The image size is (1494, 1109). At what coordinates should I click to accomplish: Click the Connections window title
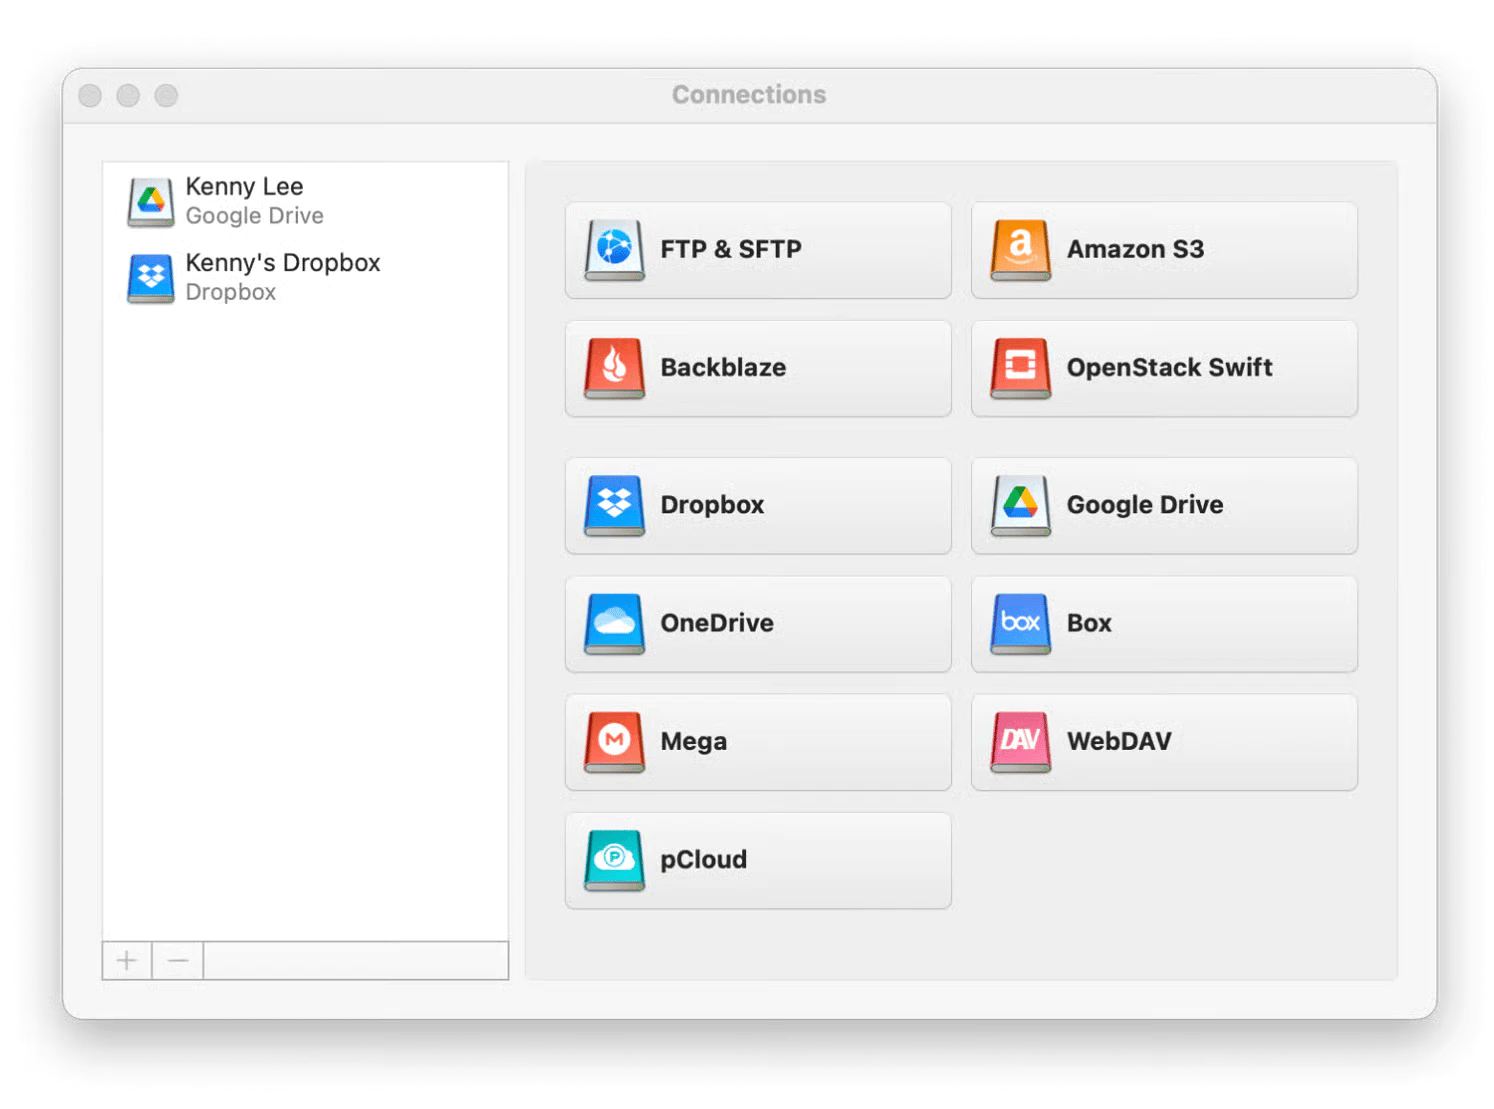[x=749, y=95]
